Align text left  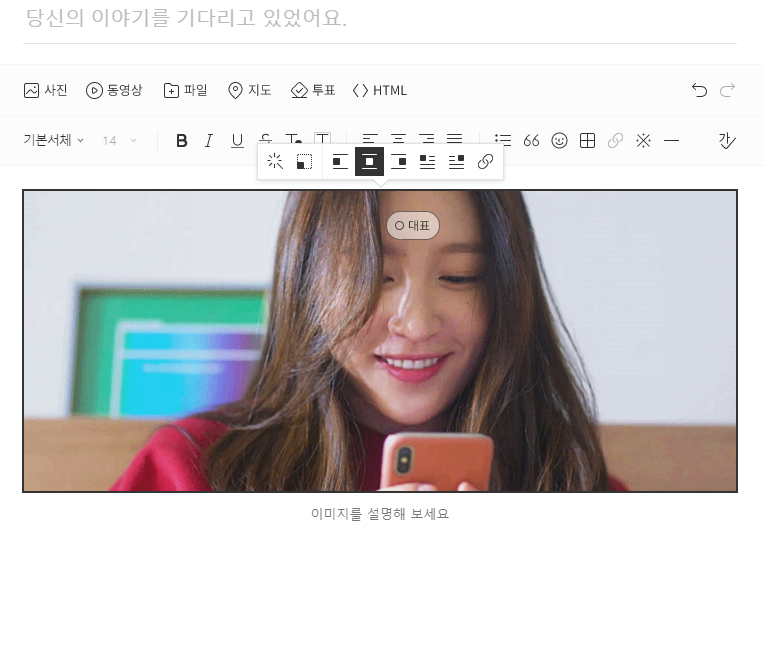[370, 138]
